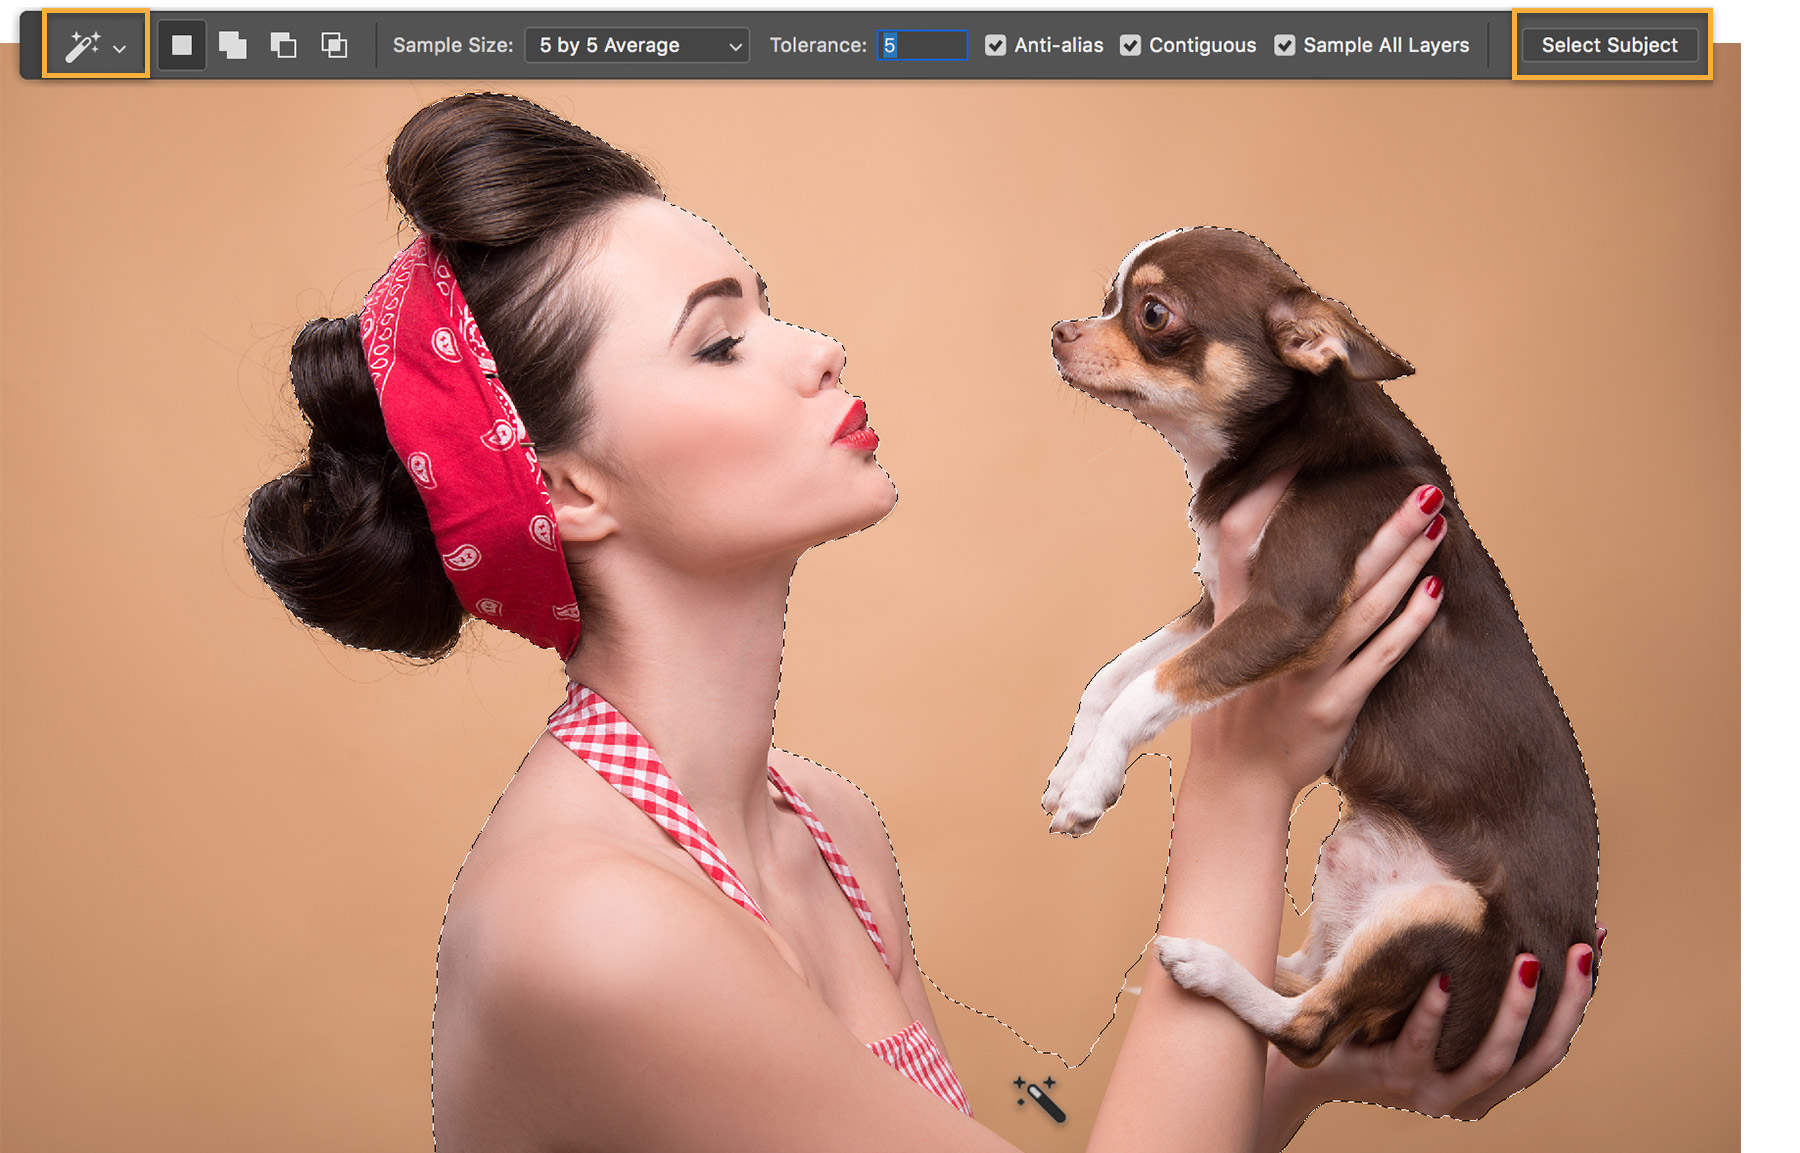The height and width of the screenshot is (1153, 1800).
Task: Disable the Contiguous option
Action: point(1131,44)
